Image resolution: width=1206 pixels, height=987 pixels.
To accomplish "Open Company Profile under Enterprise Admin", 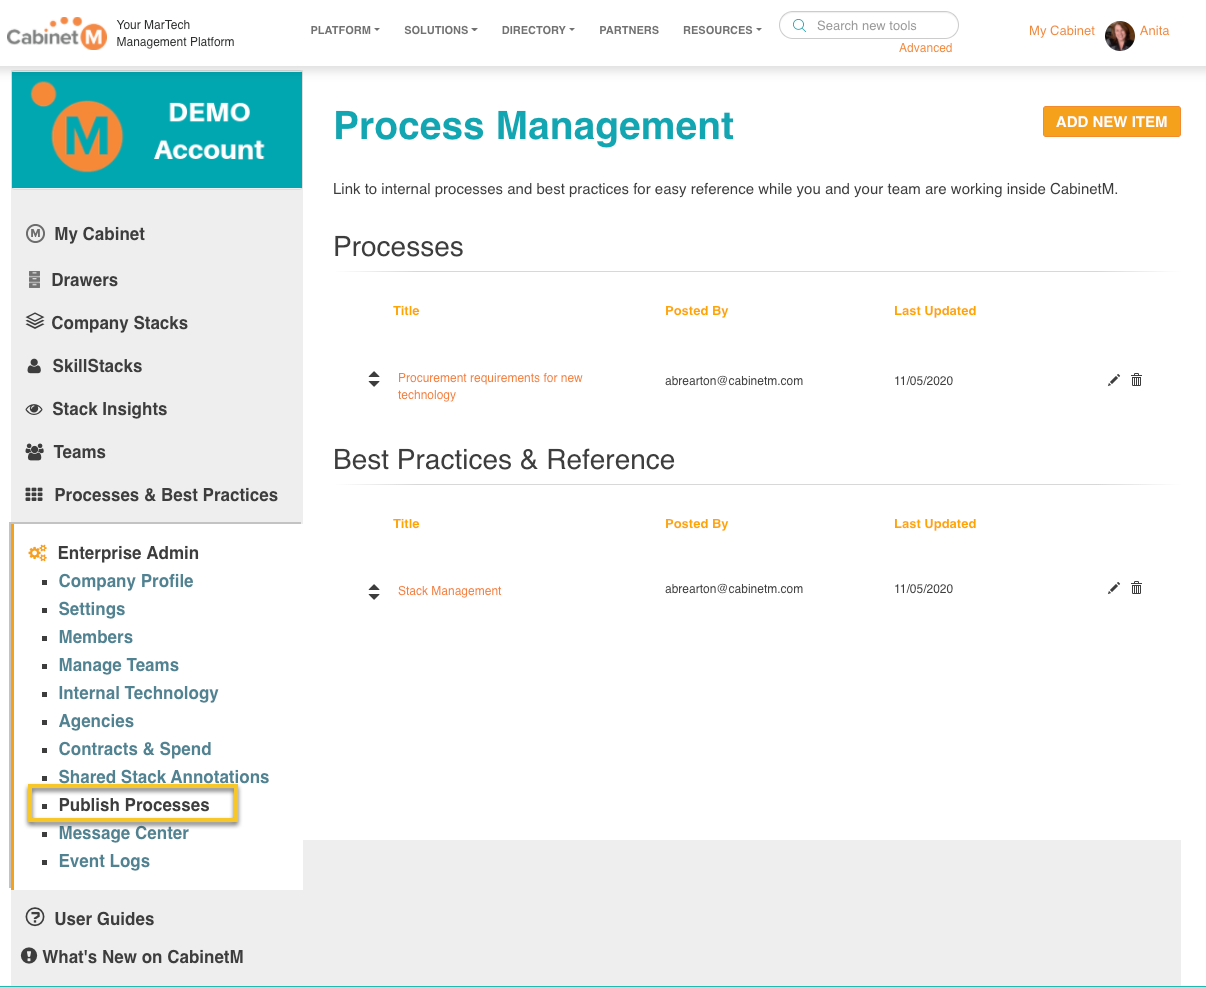I will [x=126, y=581].
